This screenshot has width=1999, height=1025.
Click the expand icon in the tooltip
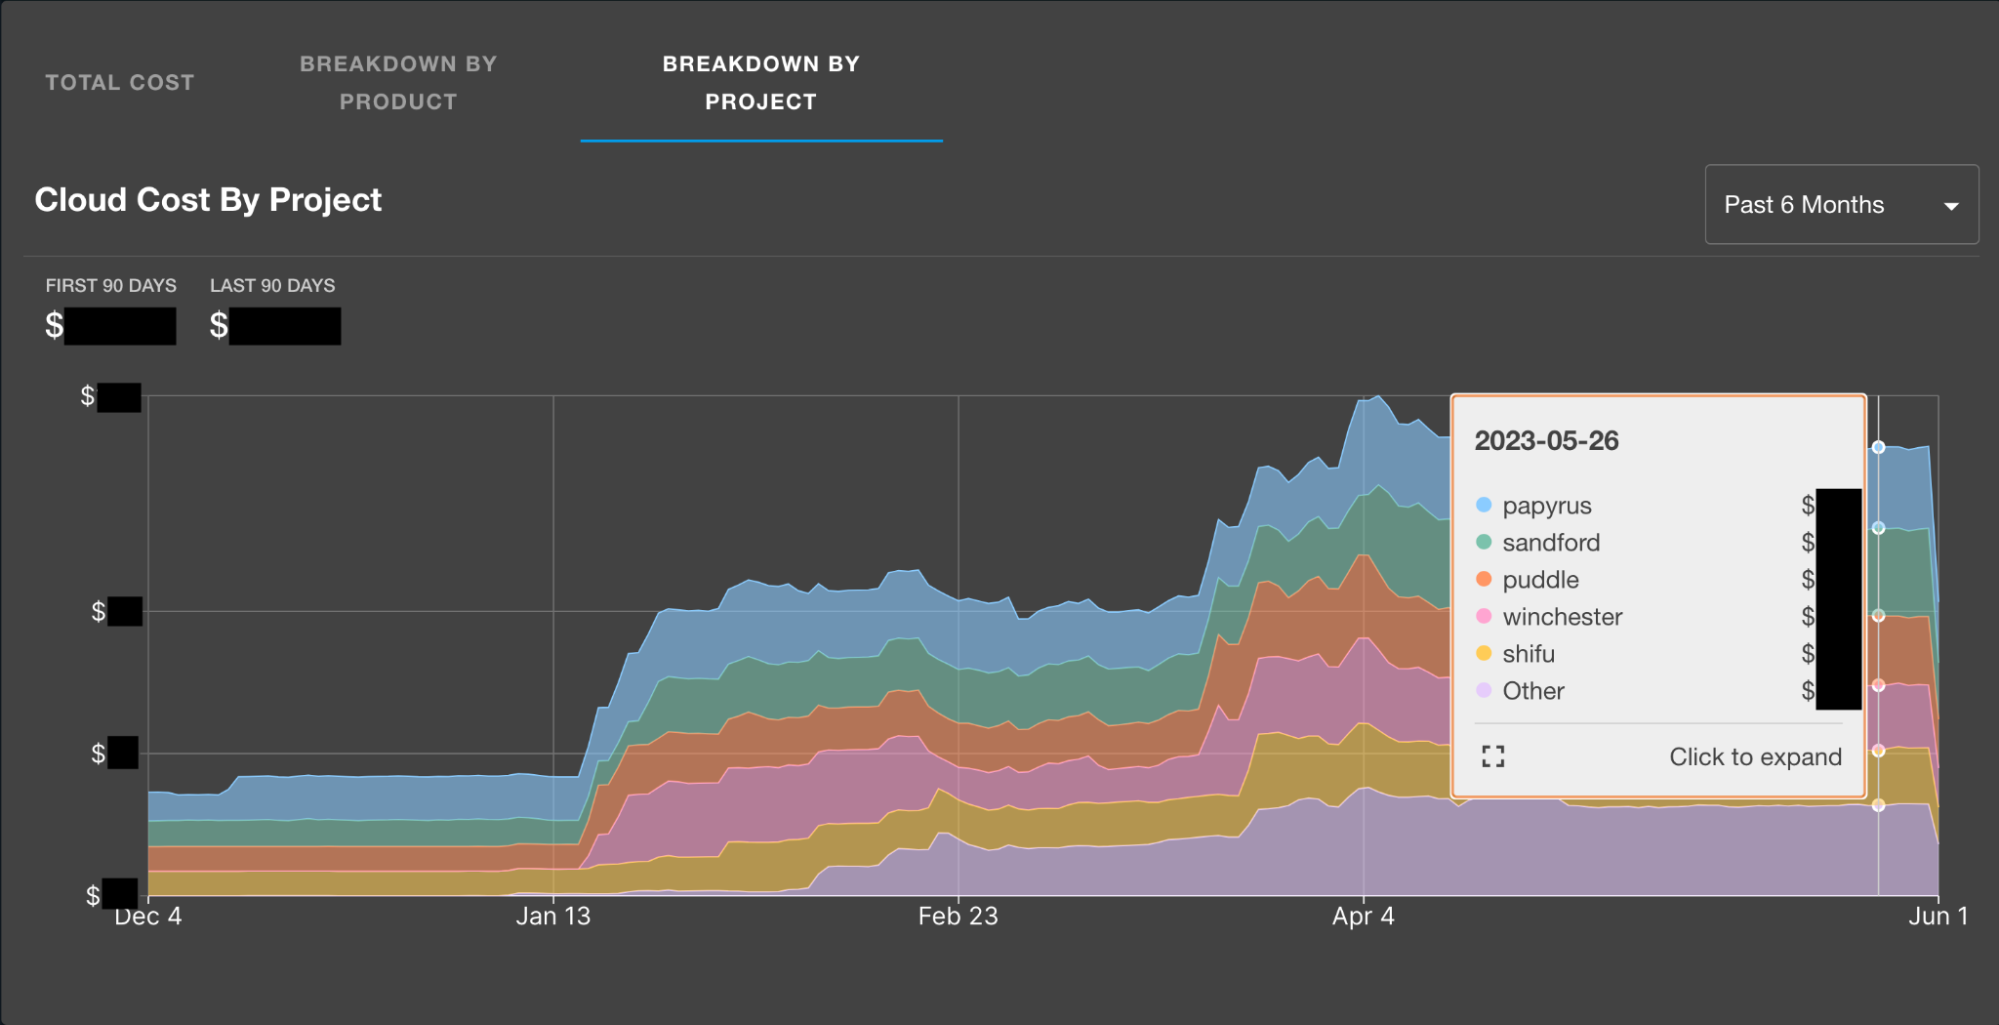(x=1492, y=757)
